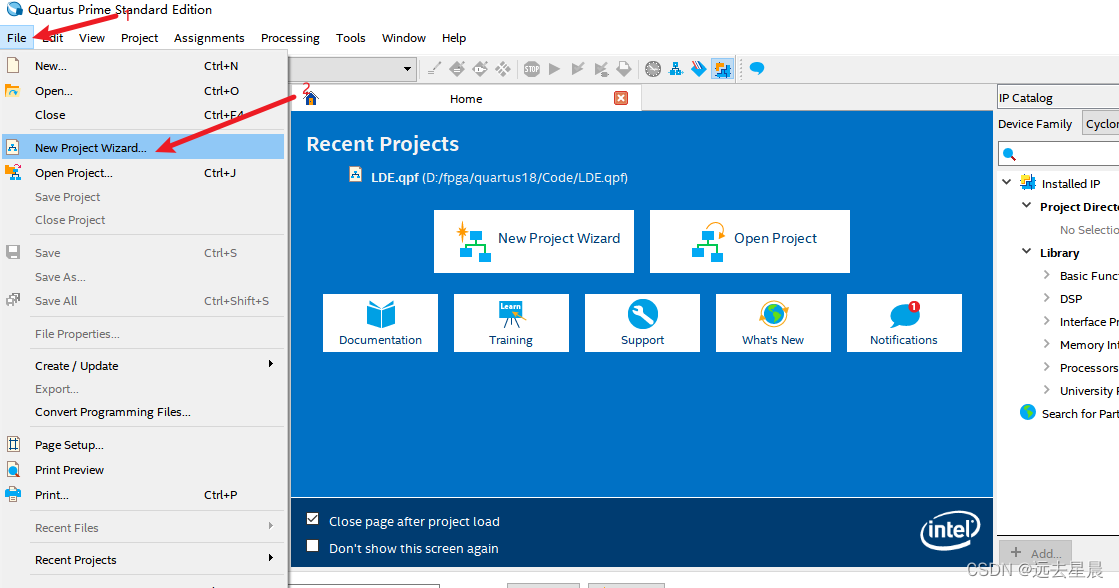
Task: Open recent project LDE.qpf link
Action: [x=499, y=177]
